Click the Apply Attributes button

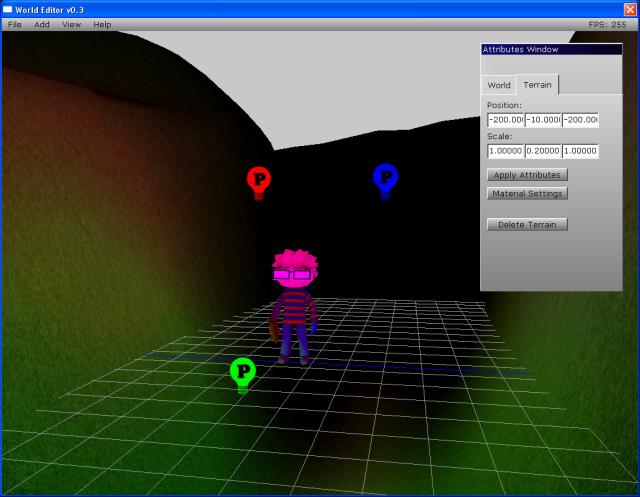coord(527,175)
